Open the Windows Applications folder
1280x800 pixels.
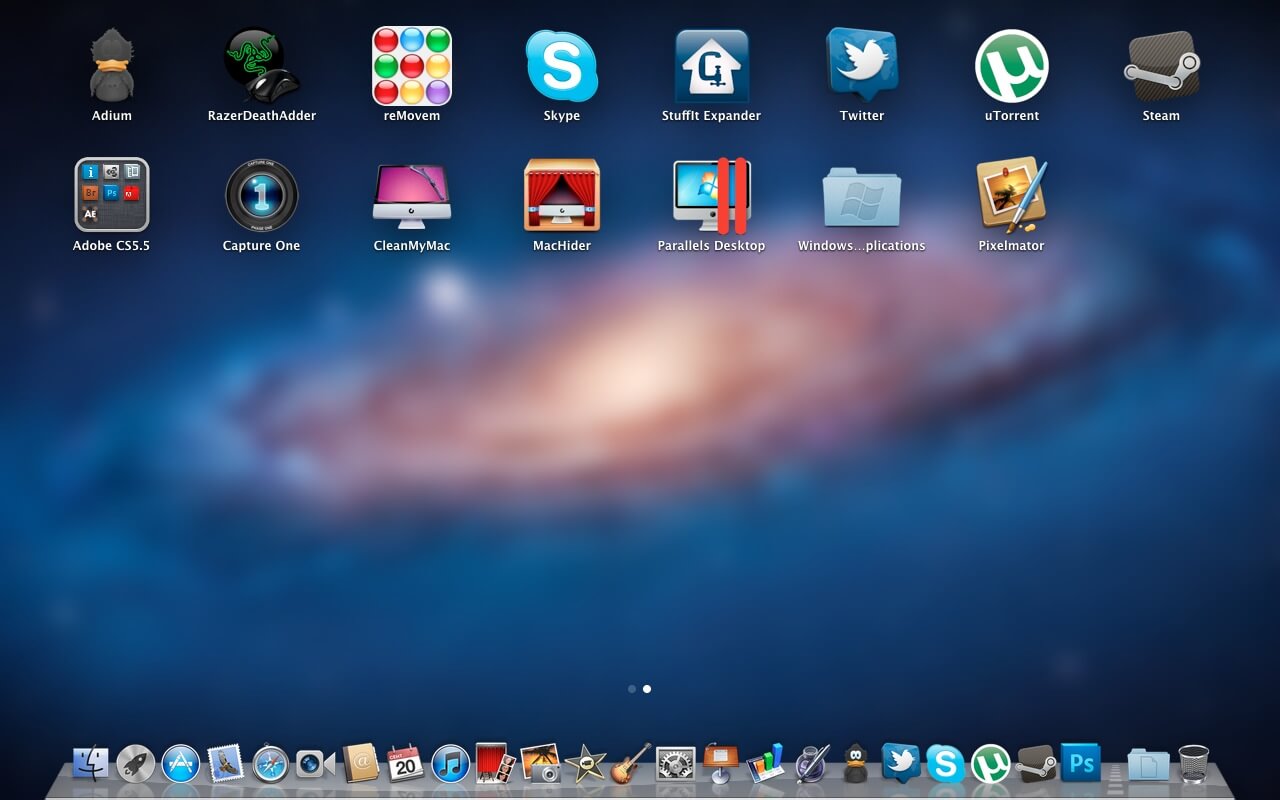(x=862, y=197)
